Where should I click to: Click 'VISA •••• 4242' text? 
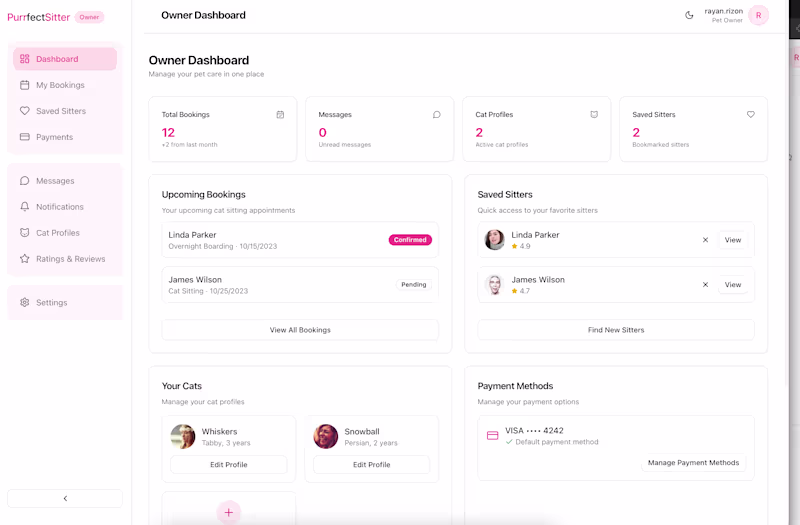[x=534, y=431]
